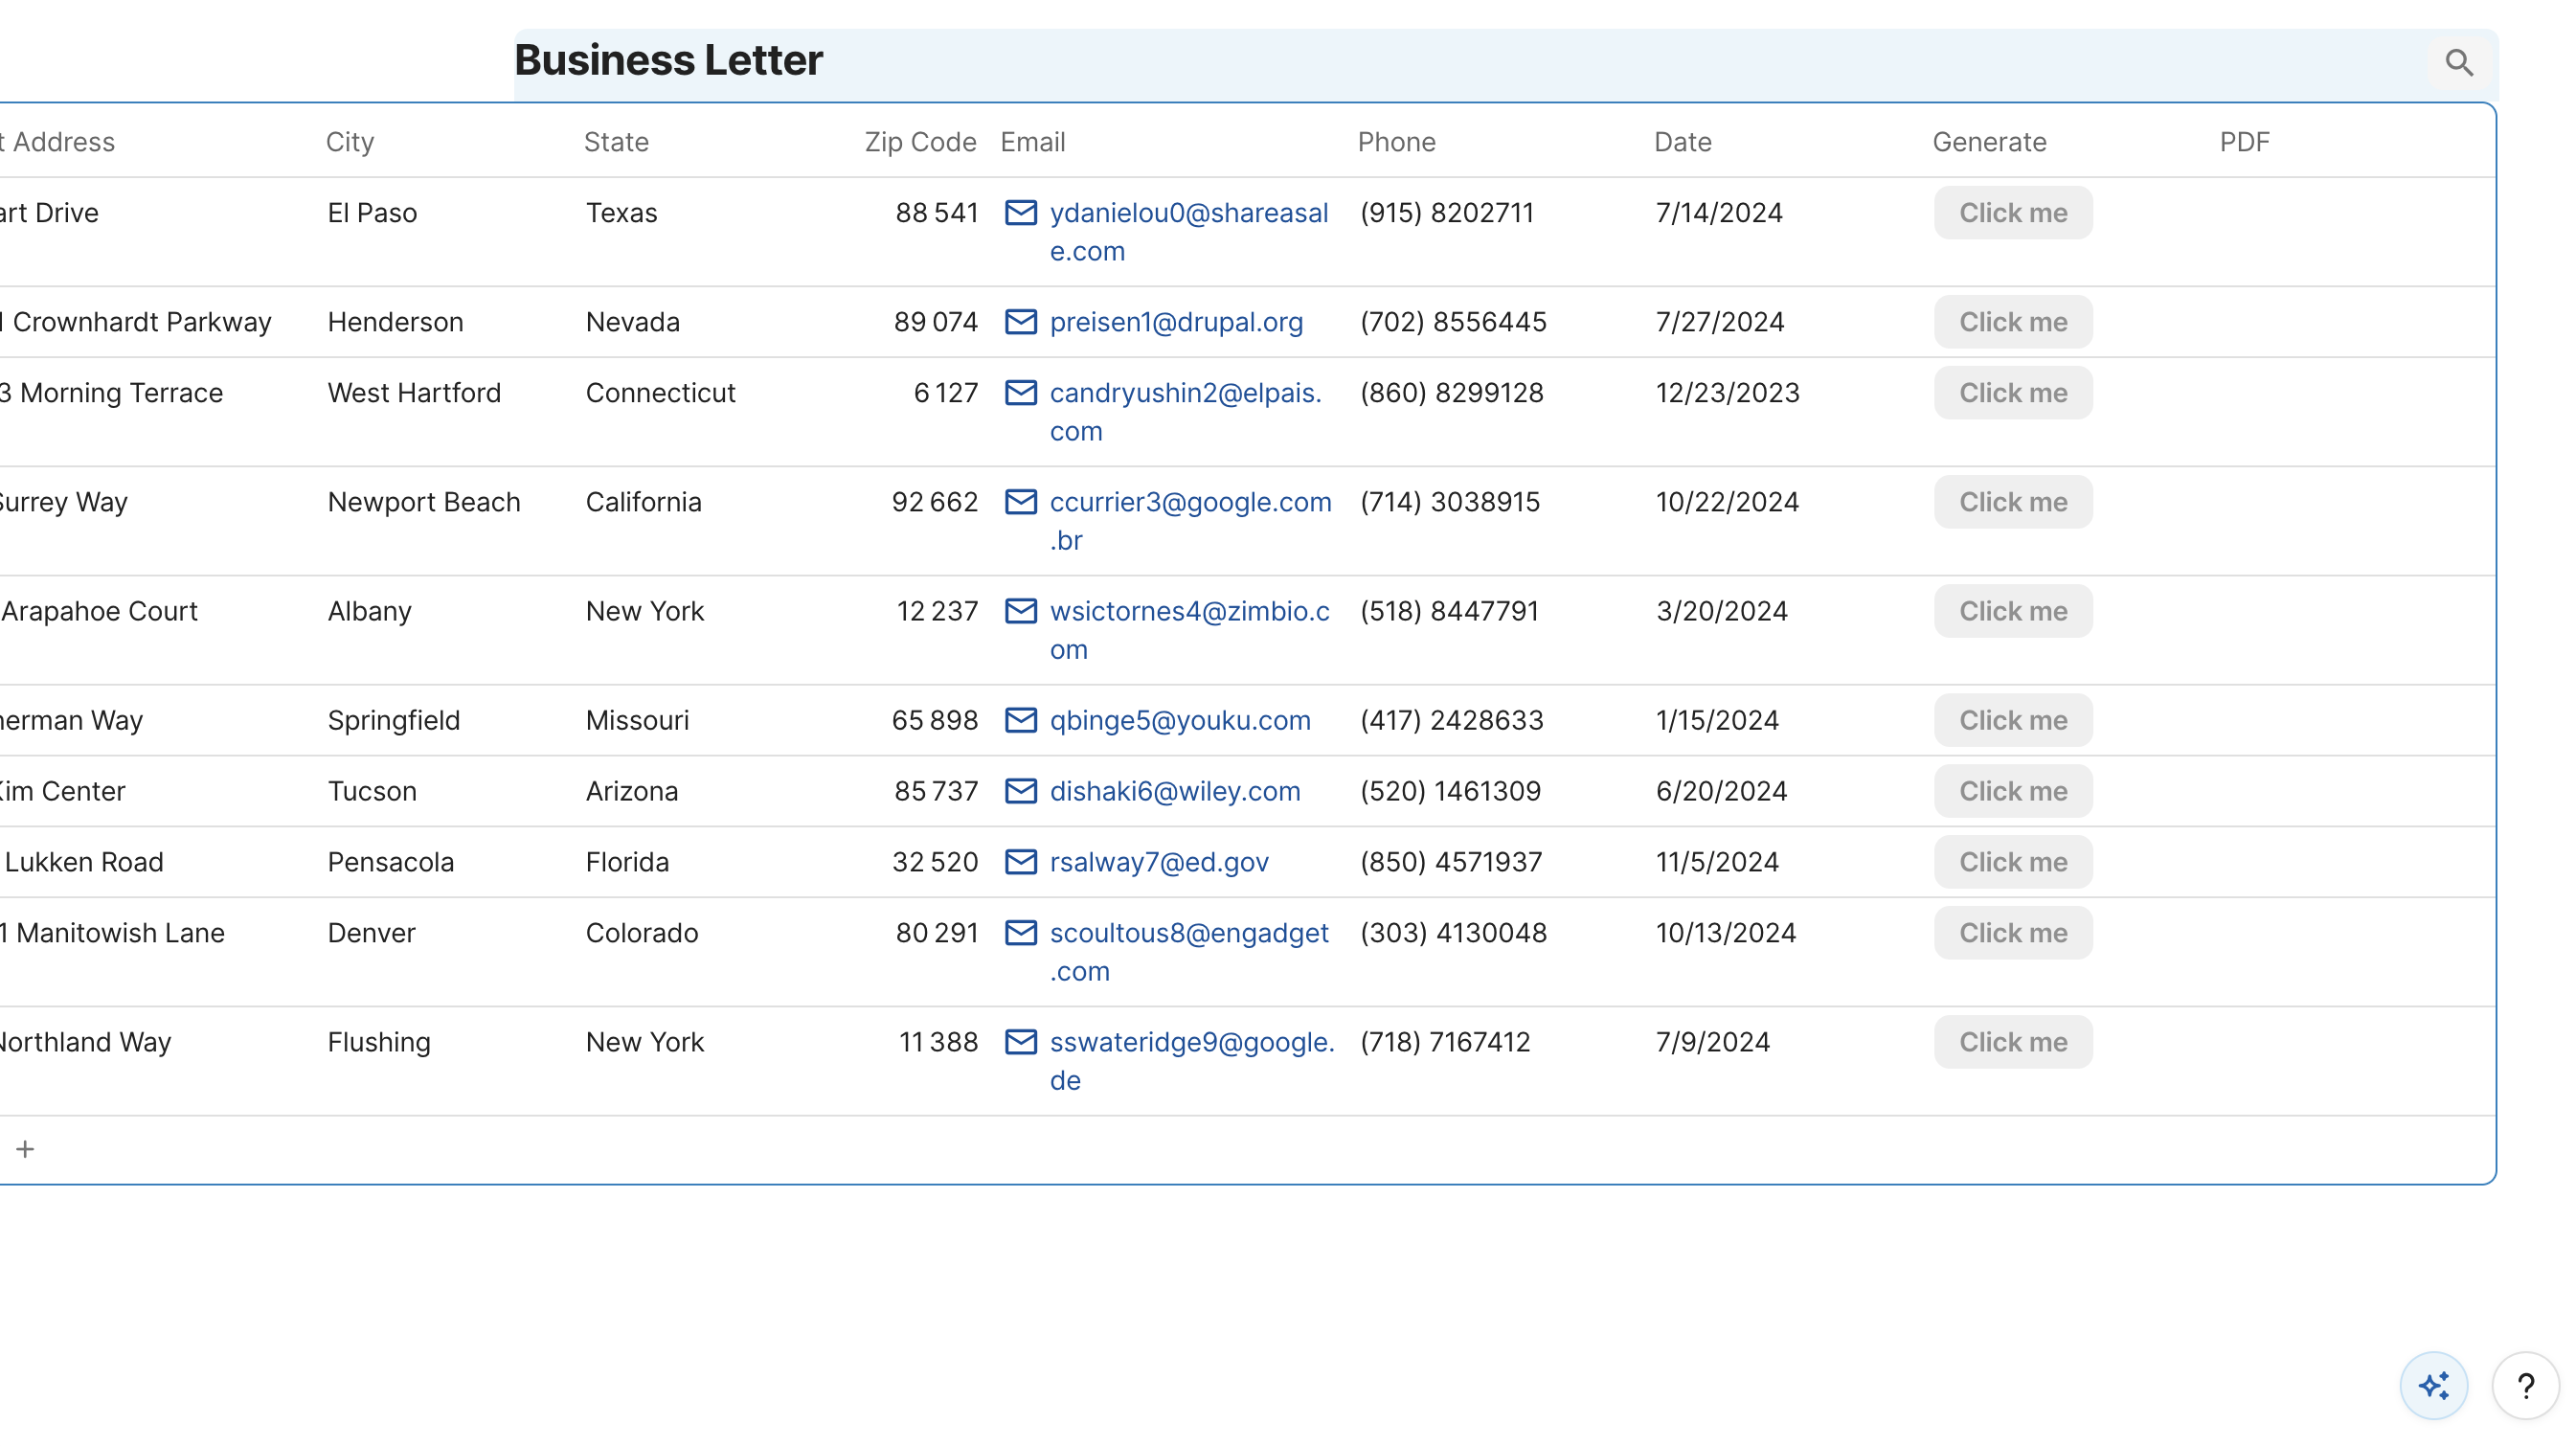Click the envelope icon beside qbinge5@youku.com
The width and height of the screenshot is (2576, 1446).
pyautogui.click(x=1021, y=720)
